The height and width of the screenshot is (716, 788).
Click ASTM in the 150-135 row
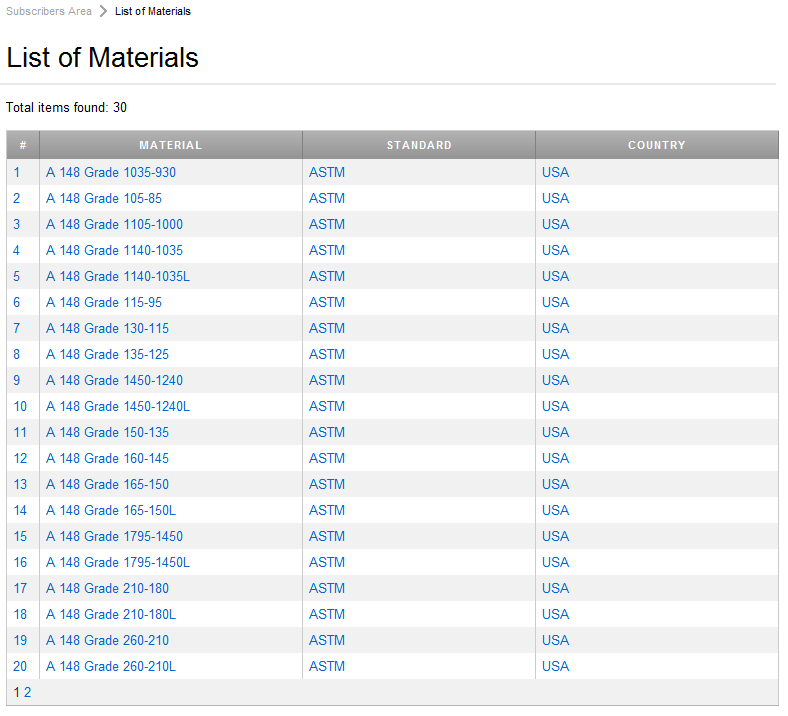point(327,433)
